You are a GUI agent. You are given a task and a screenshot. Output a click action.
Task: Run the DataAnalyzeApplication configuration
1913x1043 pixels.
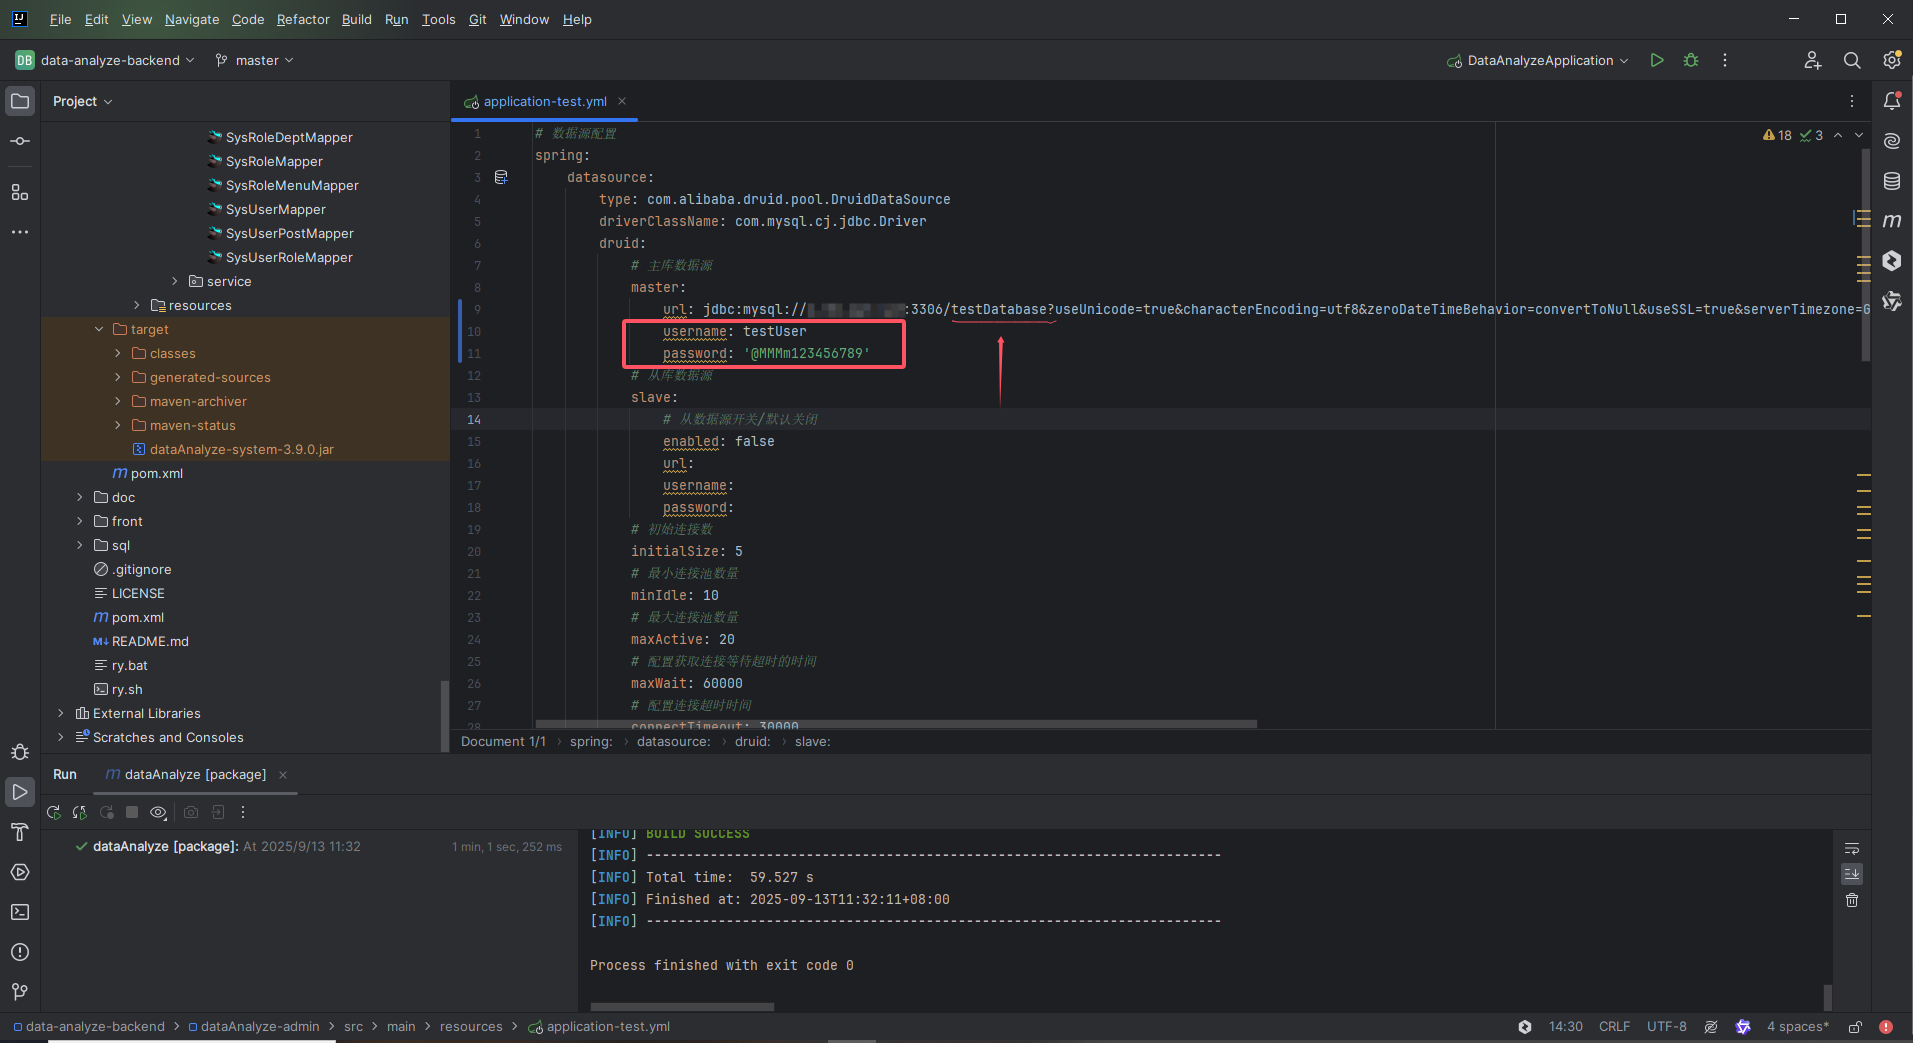pyautogui.click(x=1656, y=60)
